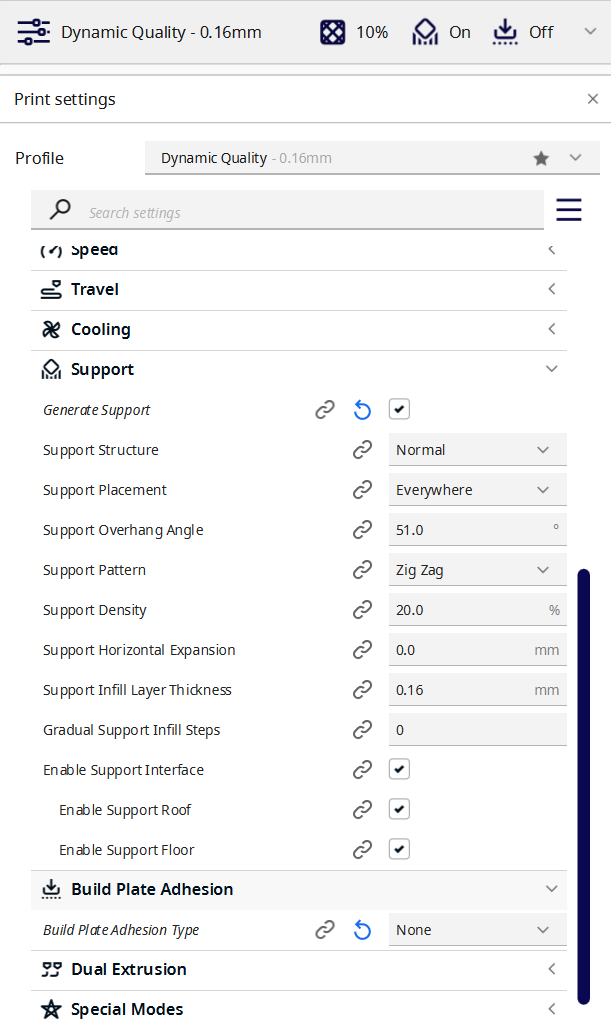Choose a Build Plate Adhesion Type option
This screenshot has height=1028, width=611.
[477, 930]
